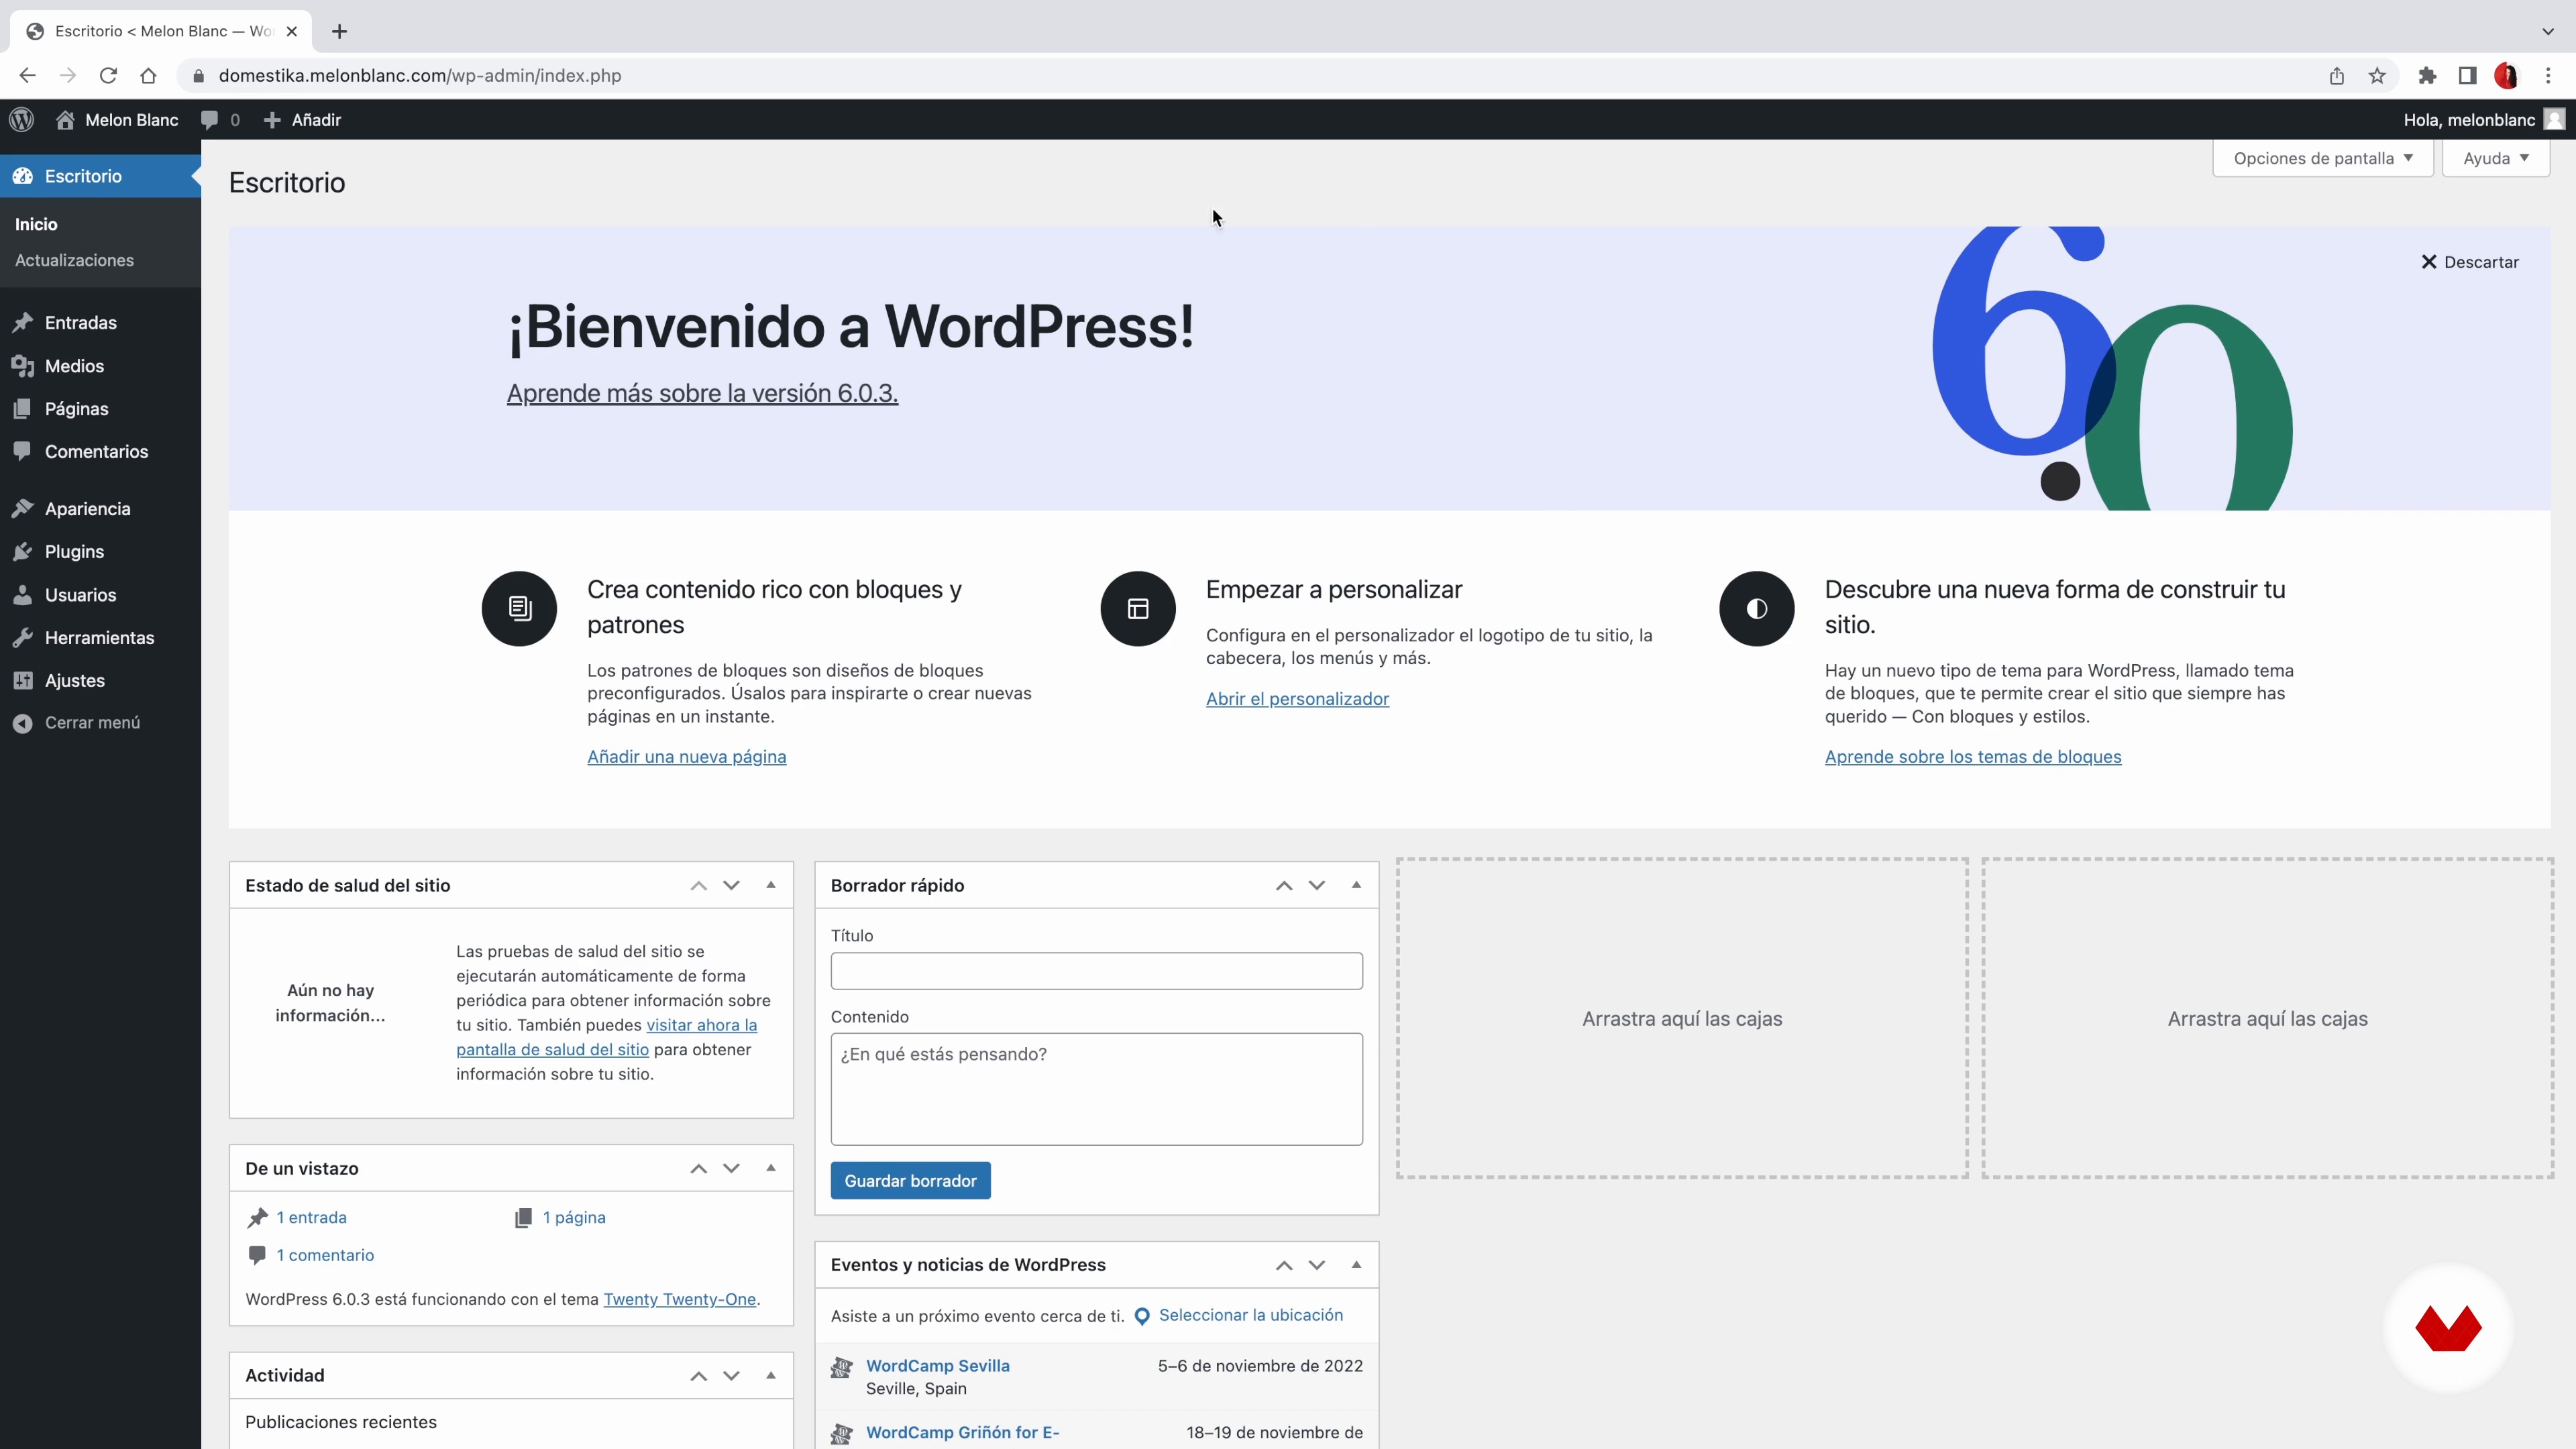Move Actividad panel down
2576x1449 pixels.
click(x=732, y=1376)
